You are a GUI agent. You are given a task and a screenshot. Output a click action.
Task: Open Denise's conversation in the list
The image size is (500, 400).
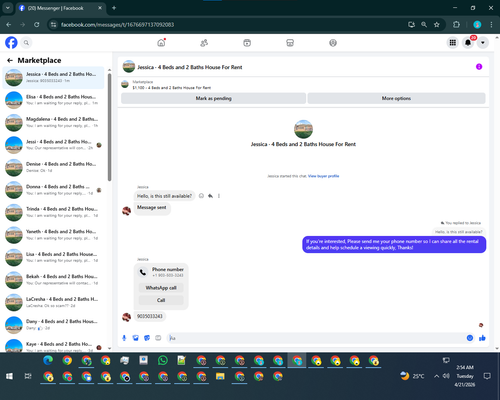[x=53, y=167]
